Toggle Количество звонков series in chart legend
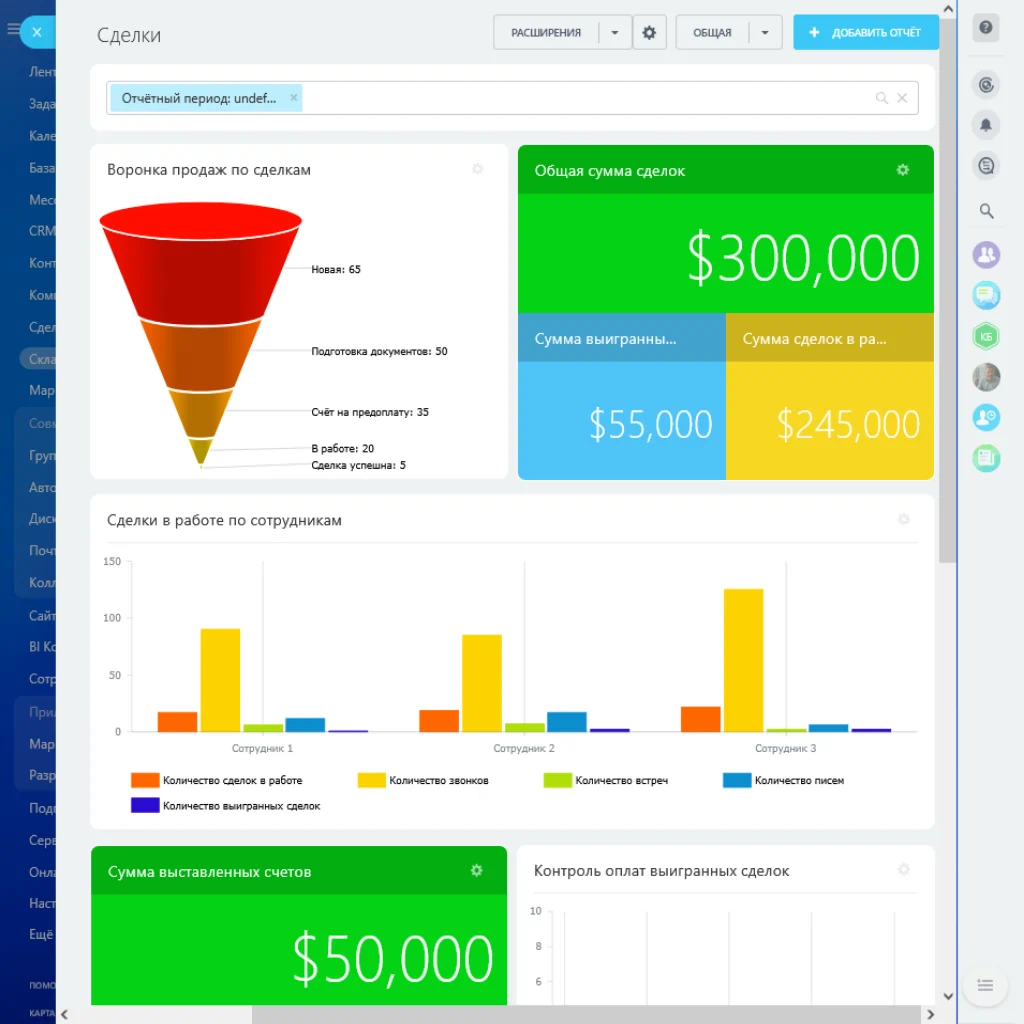Screen dimensions: 1024x1024 coord(438,780)
